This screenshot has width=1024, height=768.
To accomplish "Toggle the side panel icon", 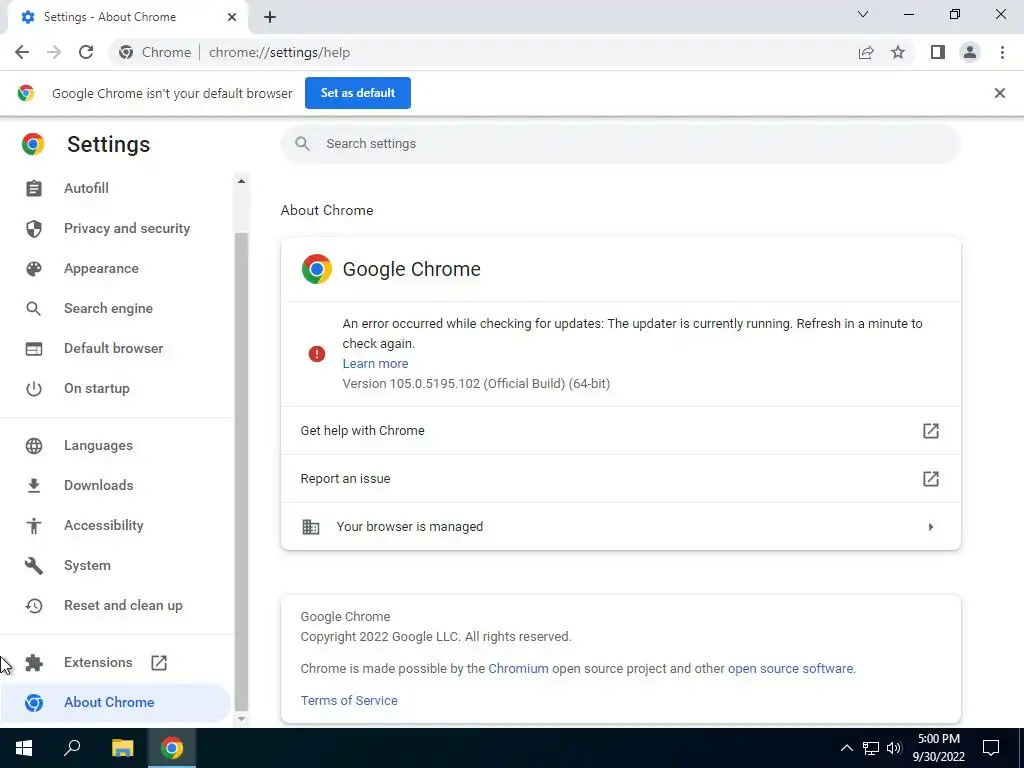I will (x=938, y=52).
